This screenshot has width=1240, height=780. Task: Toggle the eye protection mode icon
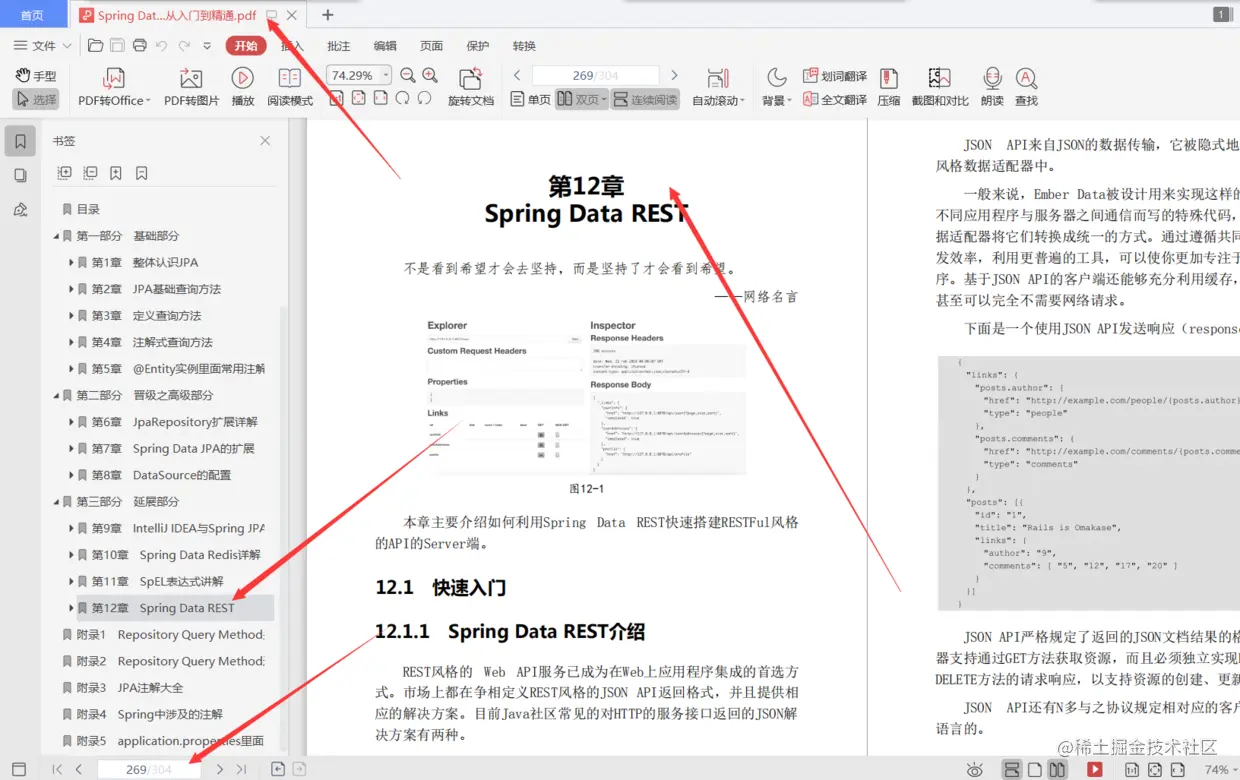coord(975,769)
